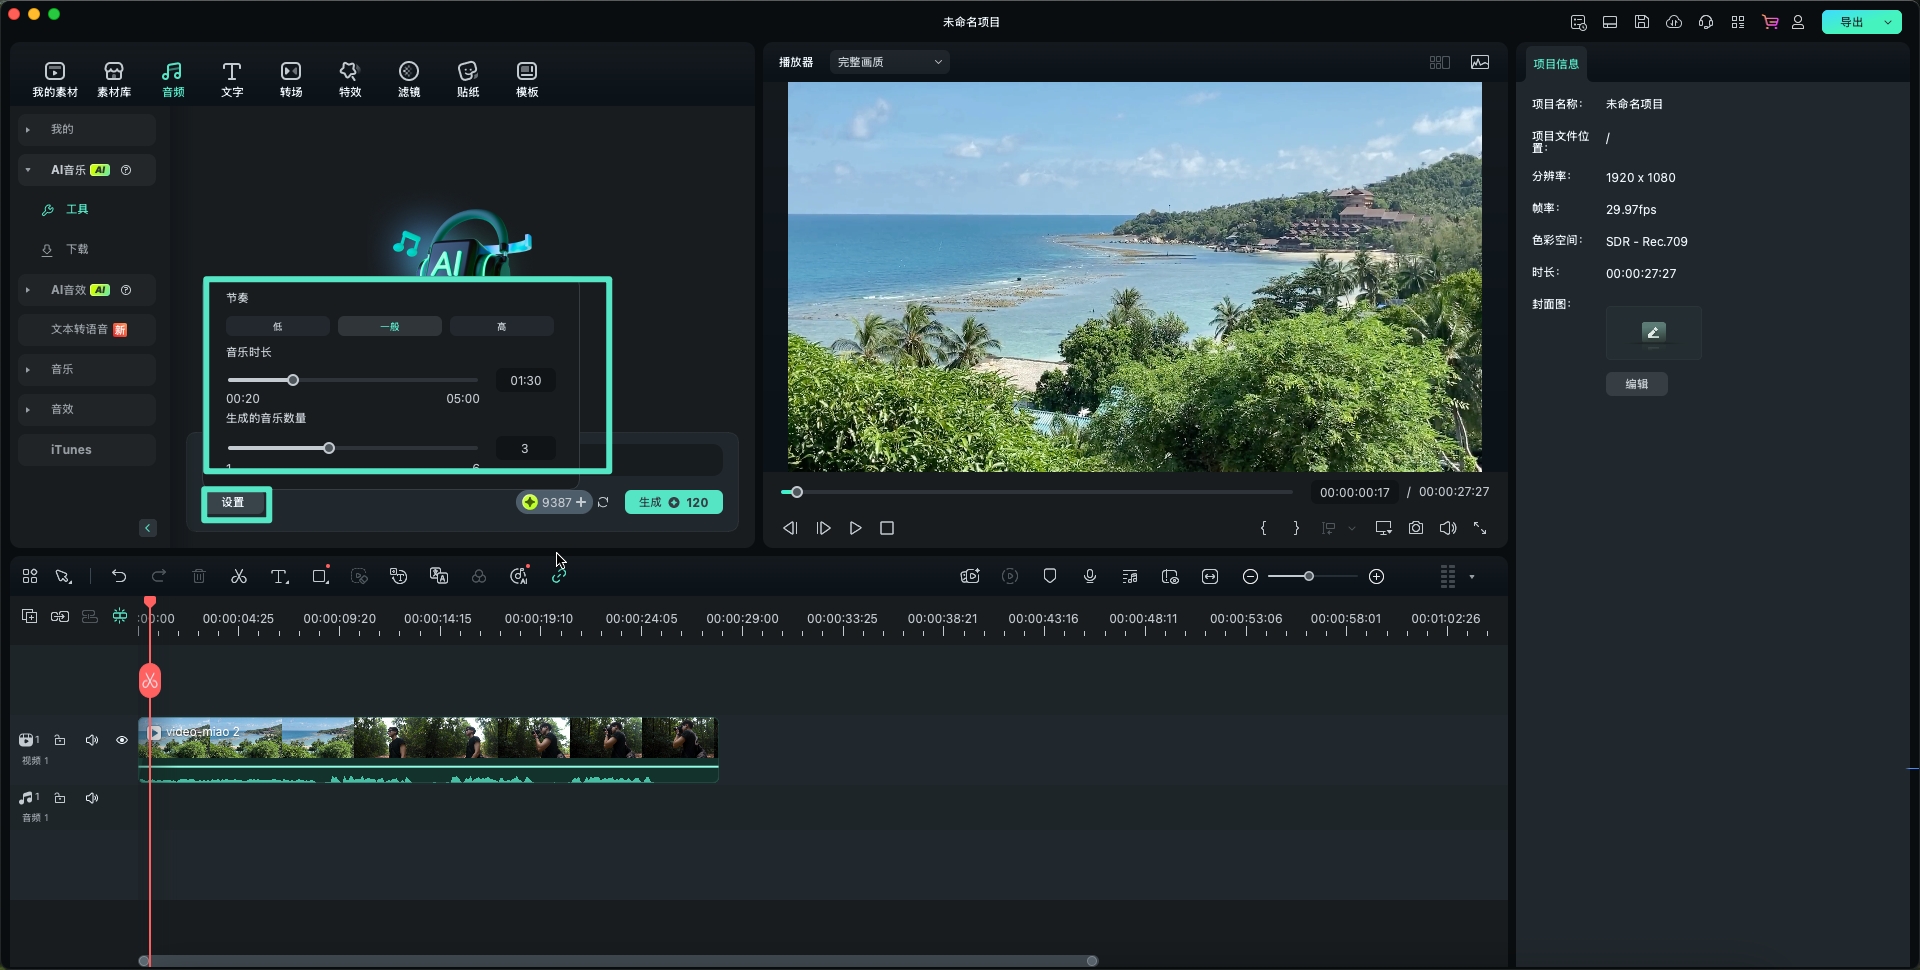The height and width of the screenshot is (970, 1920).
Task: Enter fullscreen preview mode
Action: (1480, 528)
